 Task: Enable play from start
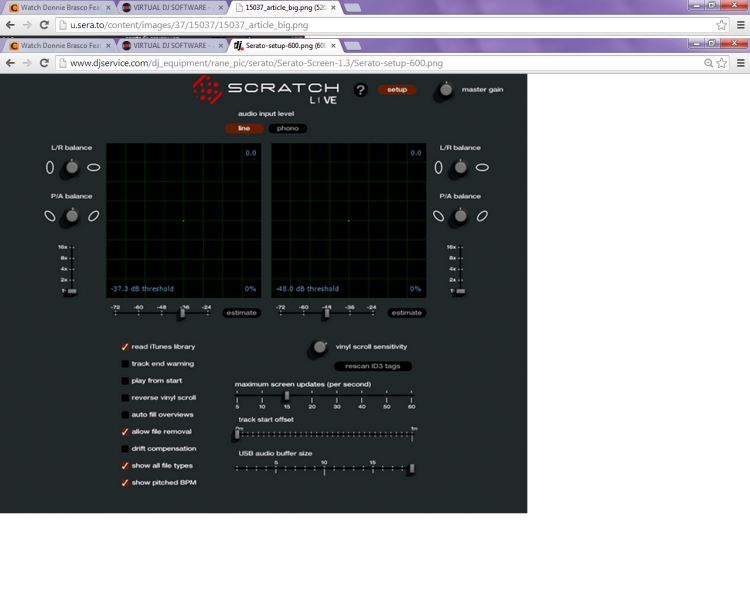[x=125, y=381]
